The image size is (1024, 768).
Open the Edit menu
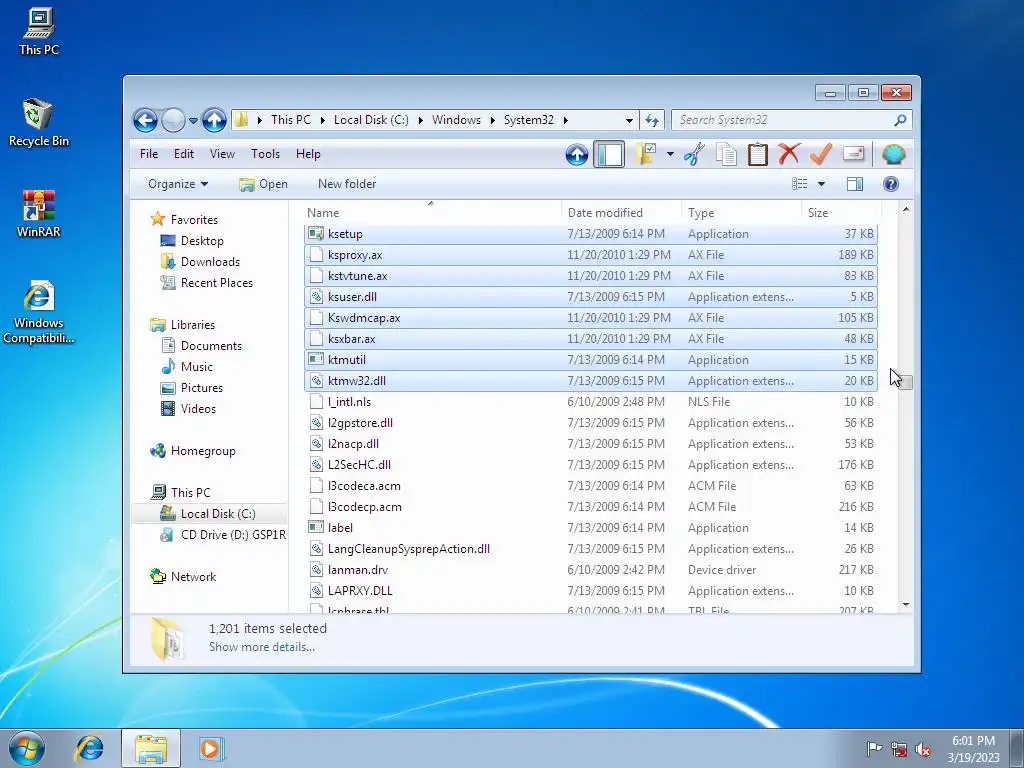coord(184,154)
